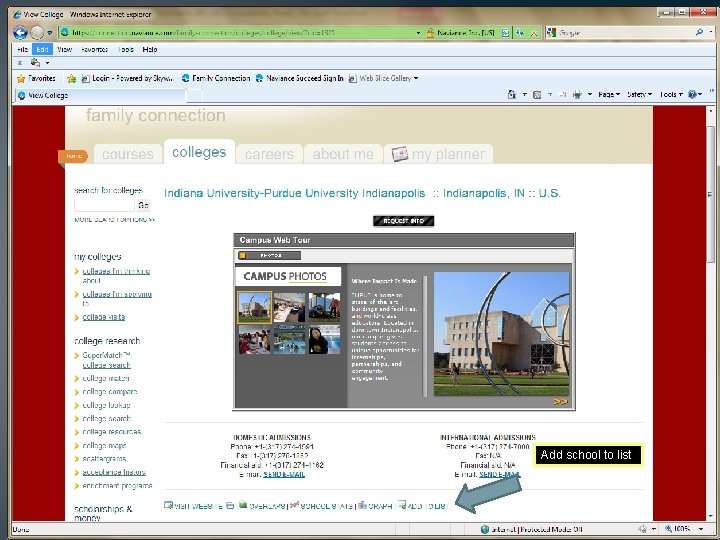The width and height of the screenshot is (720, 540).
Task: Switch to the my planner tab
Action: [x=439, y=154]
